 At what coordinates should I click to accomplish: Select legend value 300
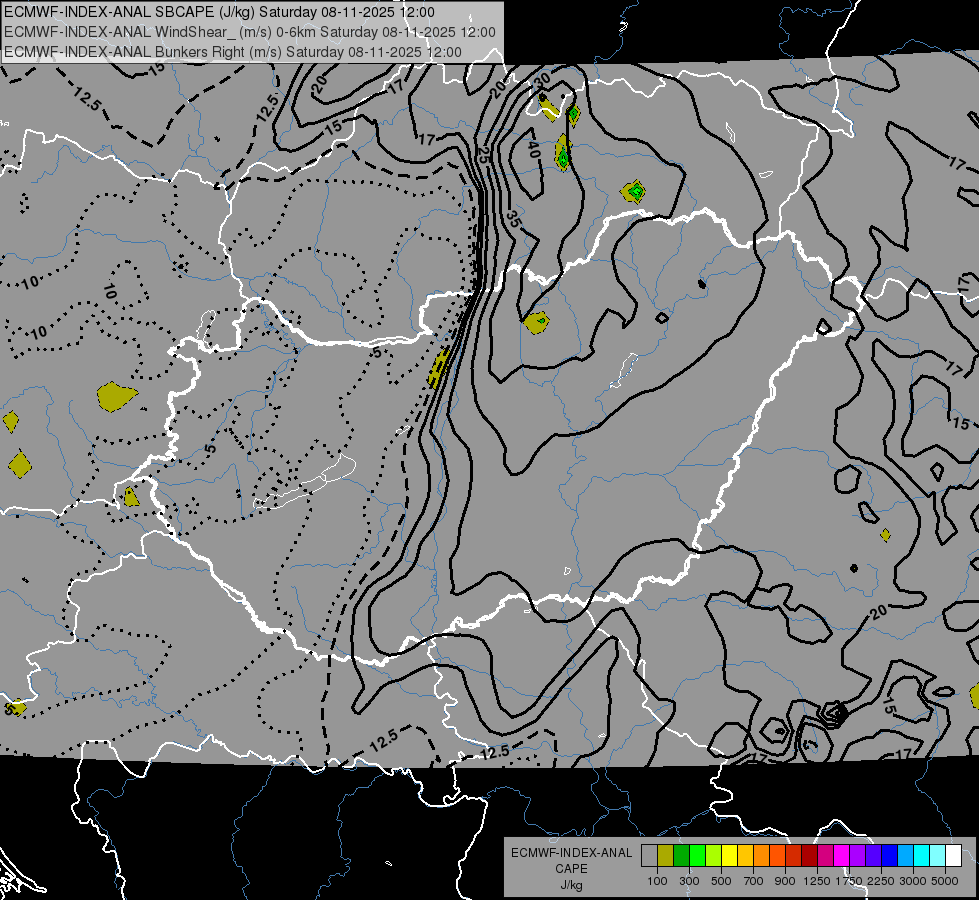pyautogui.click(x=689, y=881)
